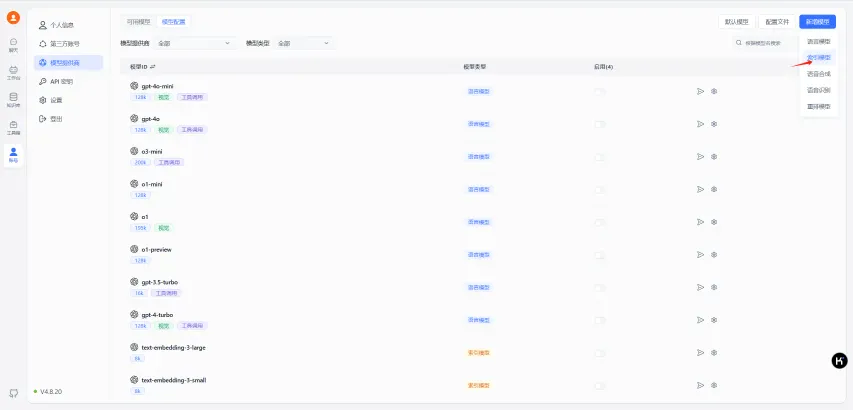Open settings gear for o1-mini row
Screen dimensions: 853x410
[x=714, y=189]
